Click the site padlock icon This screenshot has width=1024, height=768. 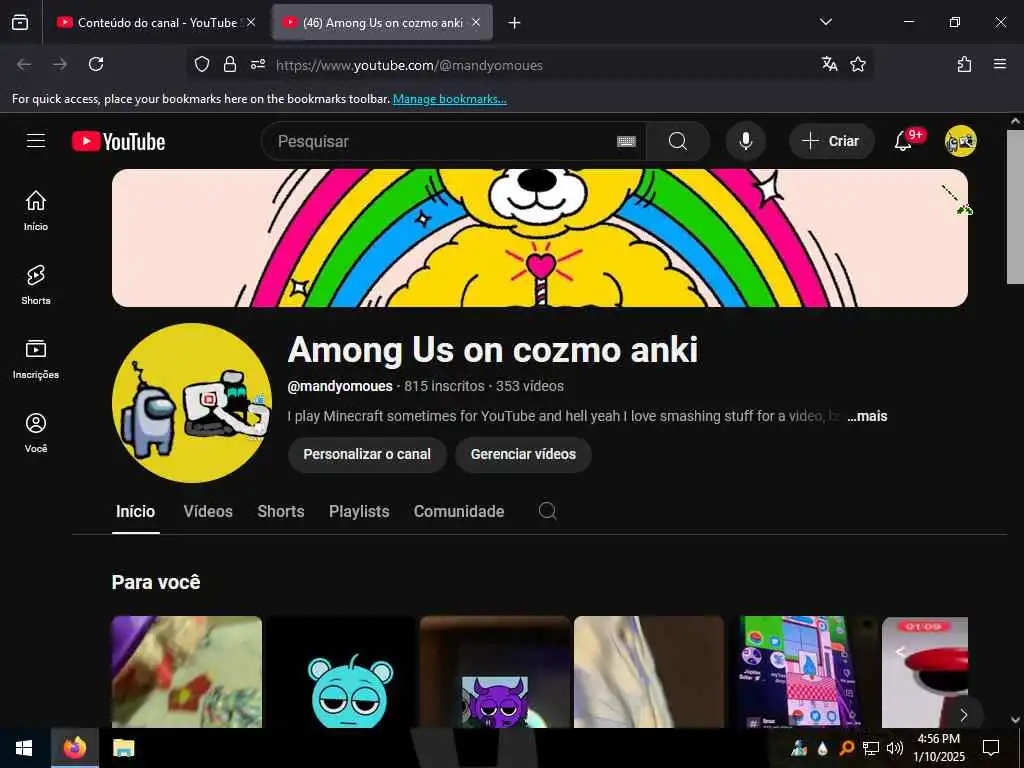tap(230, 64)
